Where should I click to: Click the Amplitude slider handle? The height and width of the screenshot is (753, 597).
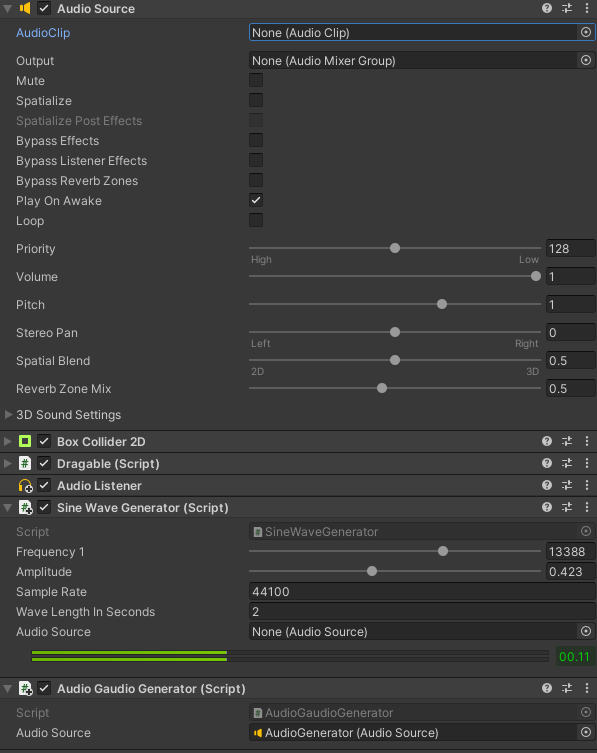pos(372,571)
